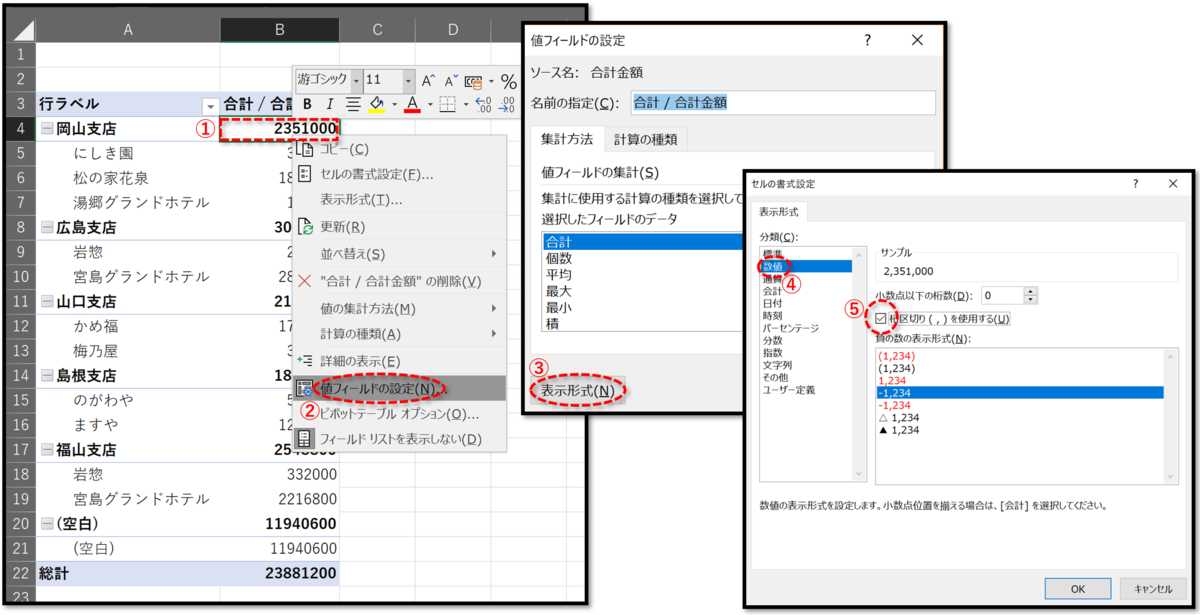Click the increase font size icon
This screenshot has height=615, width=1200.
[428, 80]
